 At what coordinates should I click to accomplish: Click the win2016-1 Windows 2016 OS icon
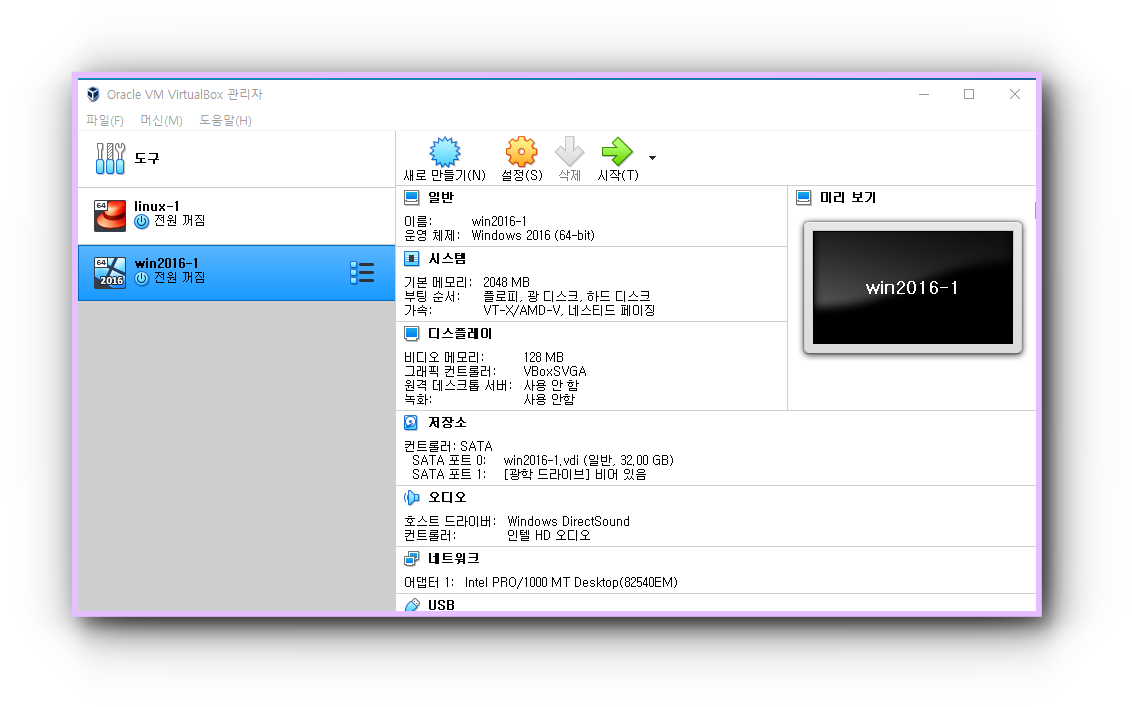[110, 272]
